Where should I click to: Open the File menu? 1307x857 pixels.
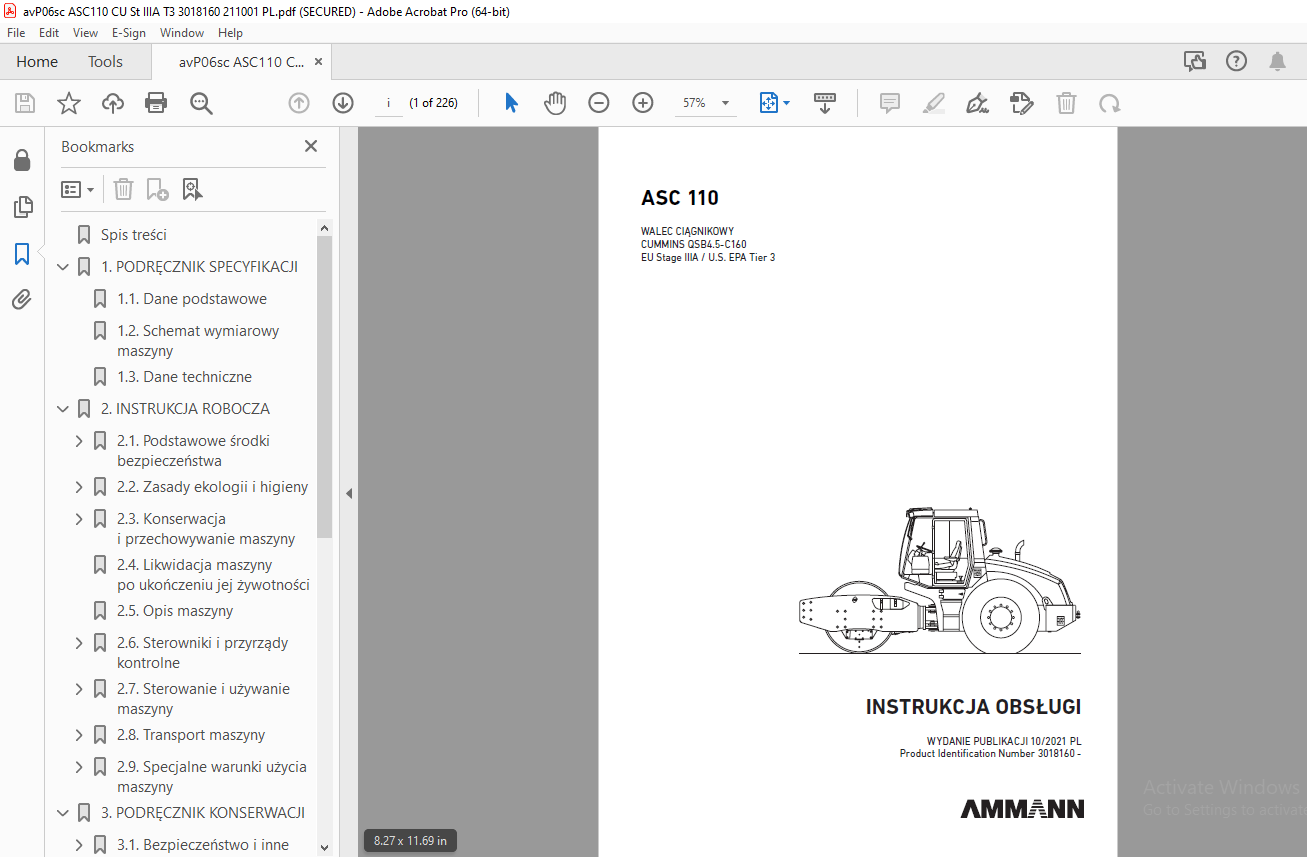[16, 33]
